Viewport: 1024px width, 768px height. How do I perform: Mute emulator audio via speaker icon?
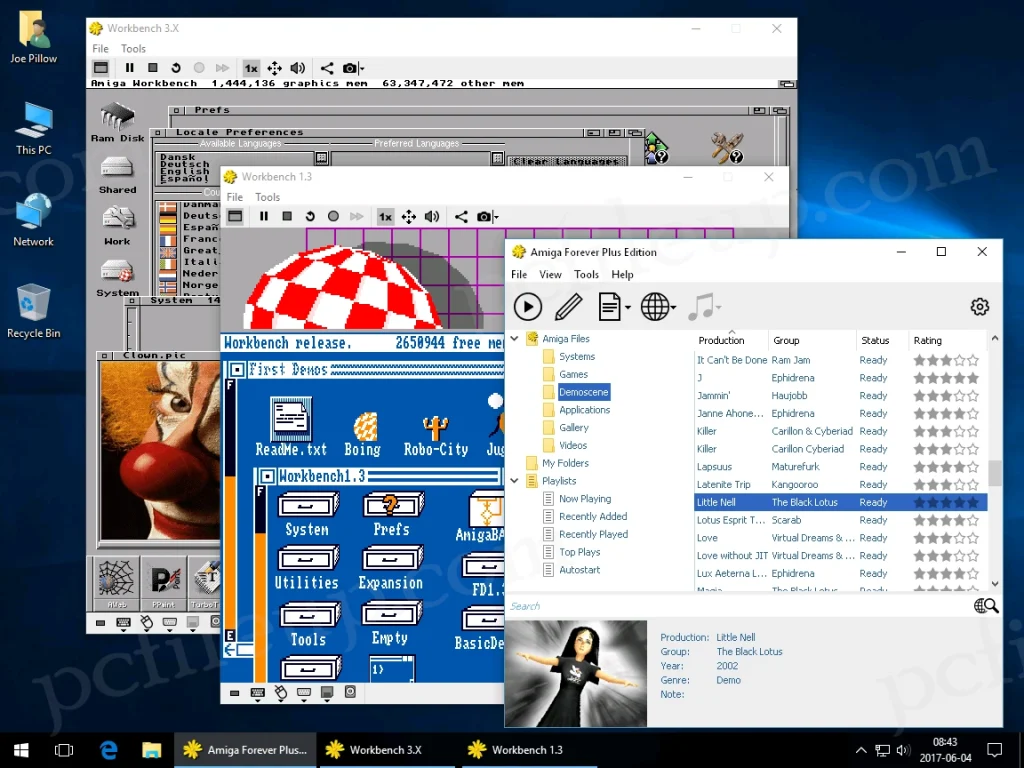coord(295,68)
